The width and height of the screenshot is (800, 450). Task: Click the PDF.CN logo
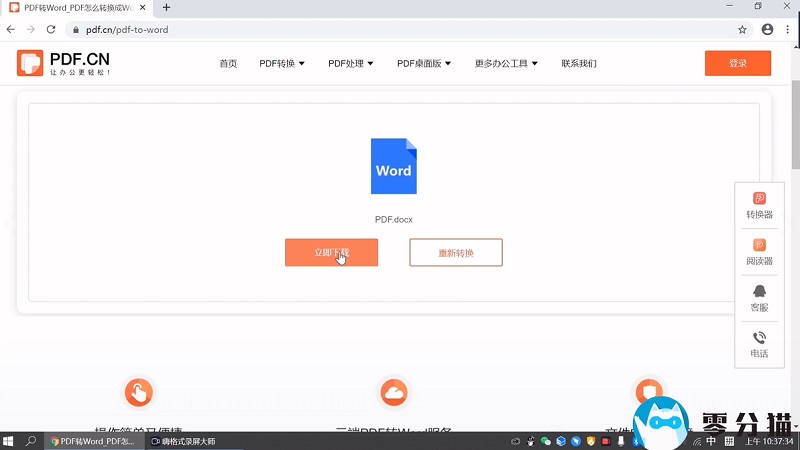point(63,62)
